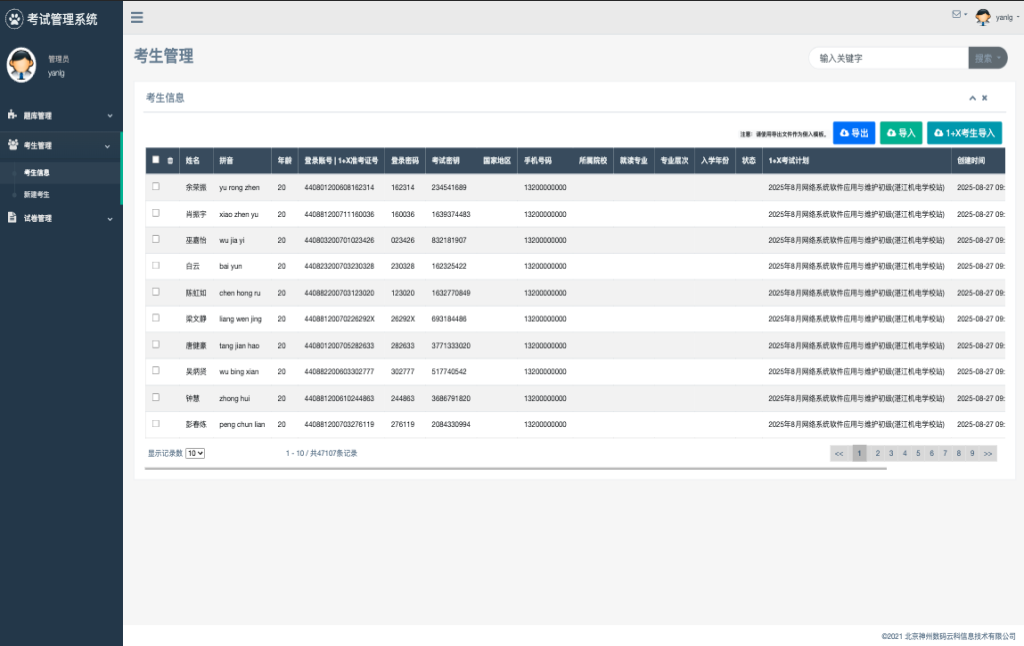Check the select-all checkbox in table header
The width and height of the screenshot is (1024, 646).
coord(155,160)
